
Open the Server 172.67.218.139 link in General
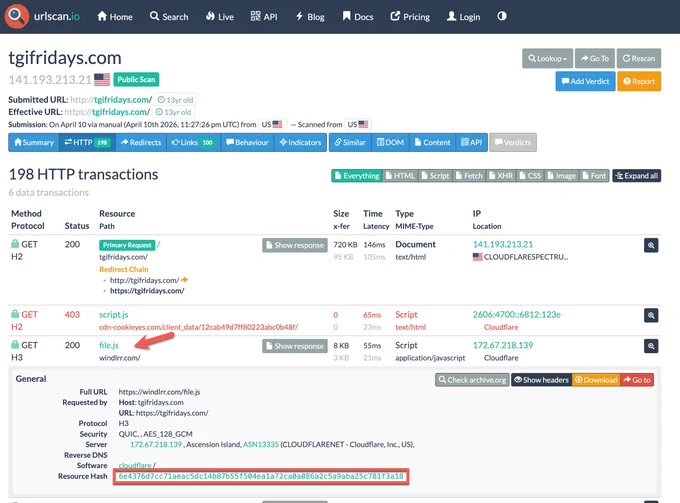(x=156, y=444)
